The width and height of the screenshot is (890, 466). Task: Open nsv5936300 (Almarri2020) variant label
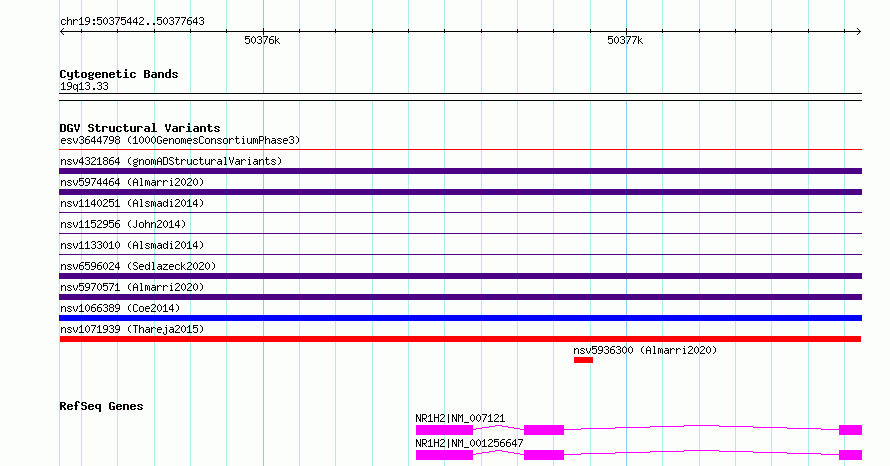645,350
